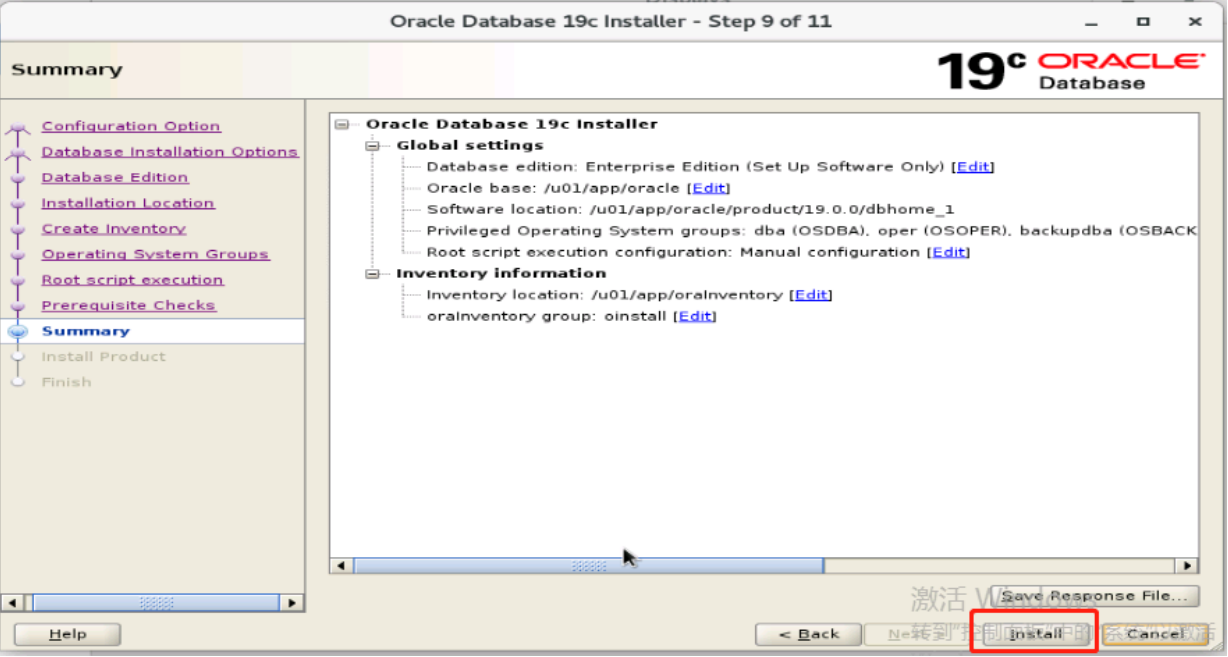Open Root script execution step

click(x=133, y=280)
